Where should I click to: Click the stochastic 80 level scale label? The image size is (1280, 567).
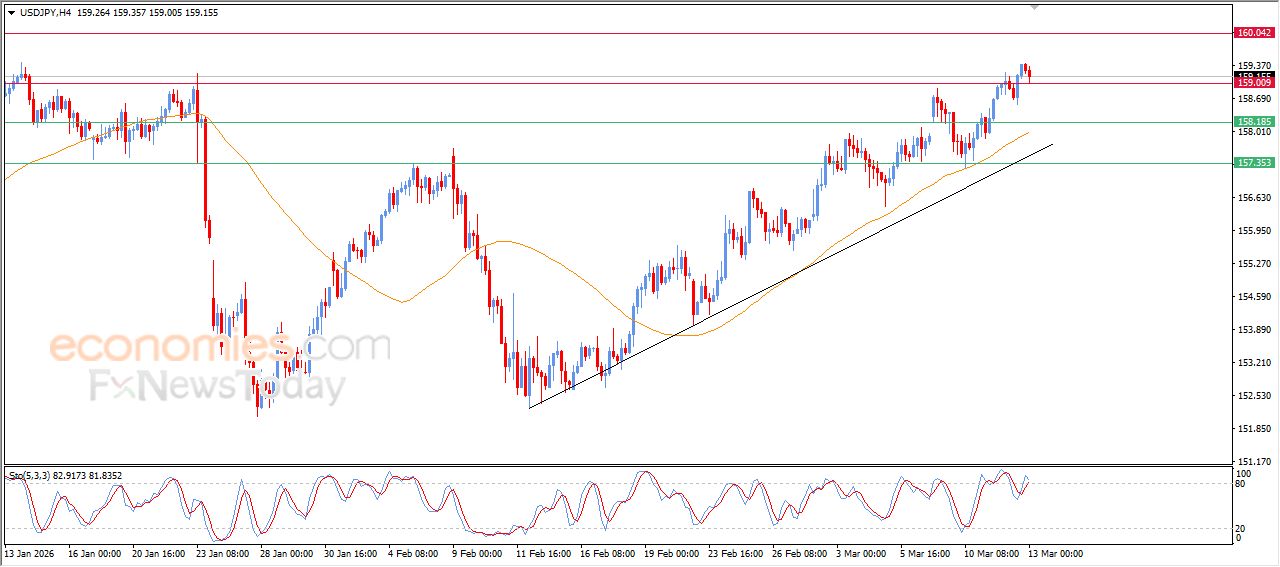[1241, 484]
